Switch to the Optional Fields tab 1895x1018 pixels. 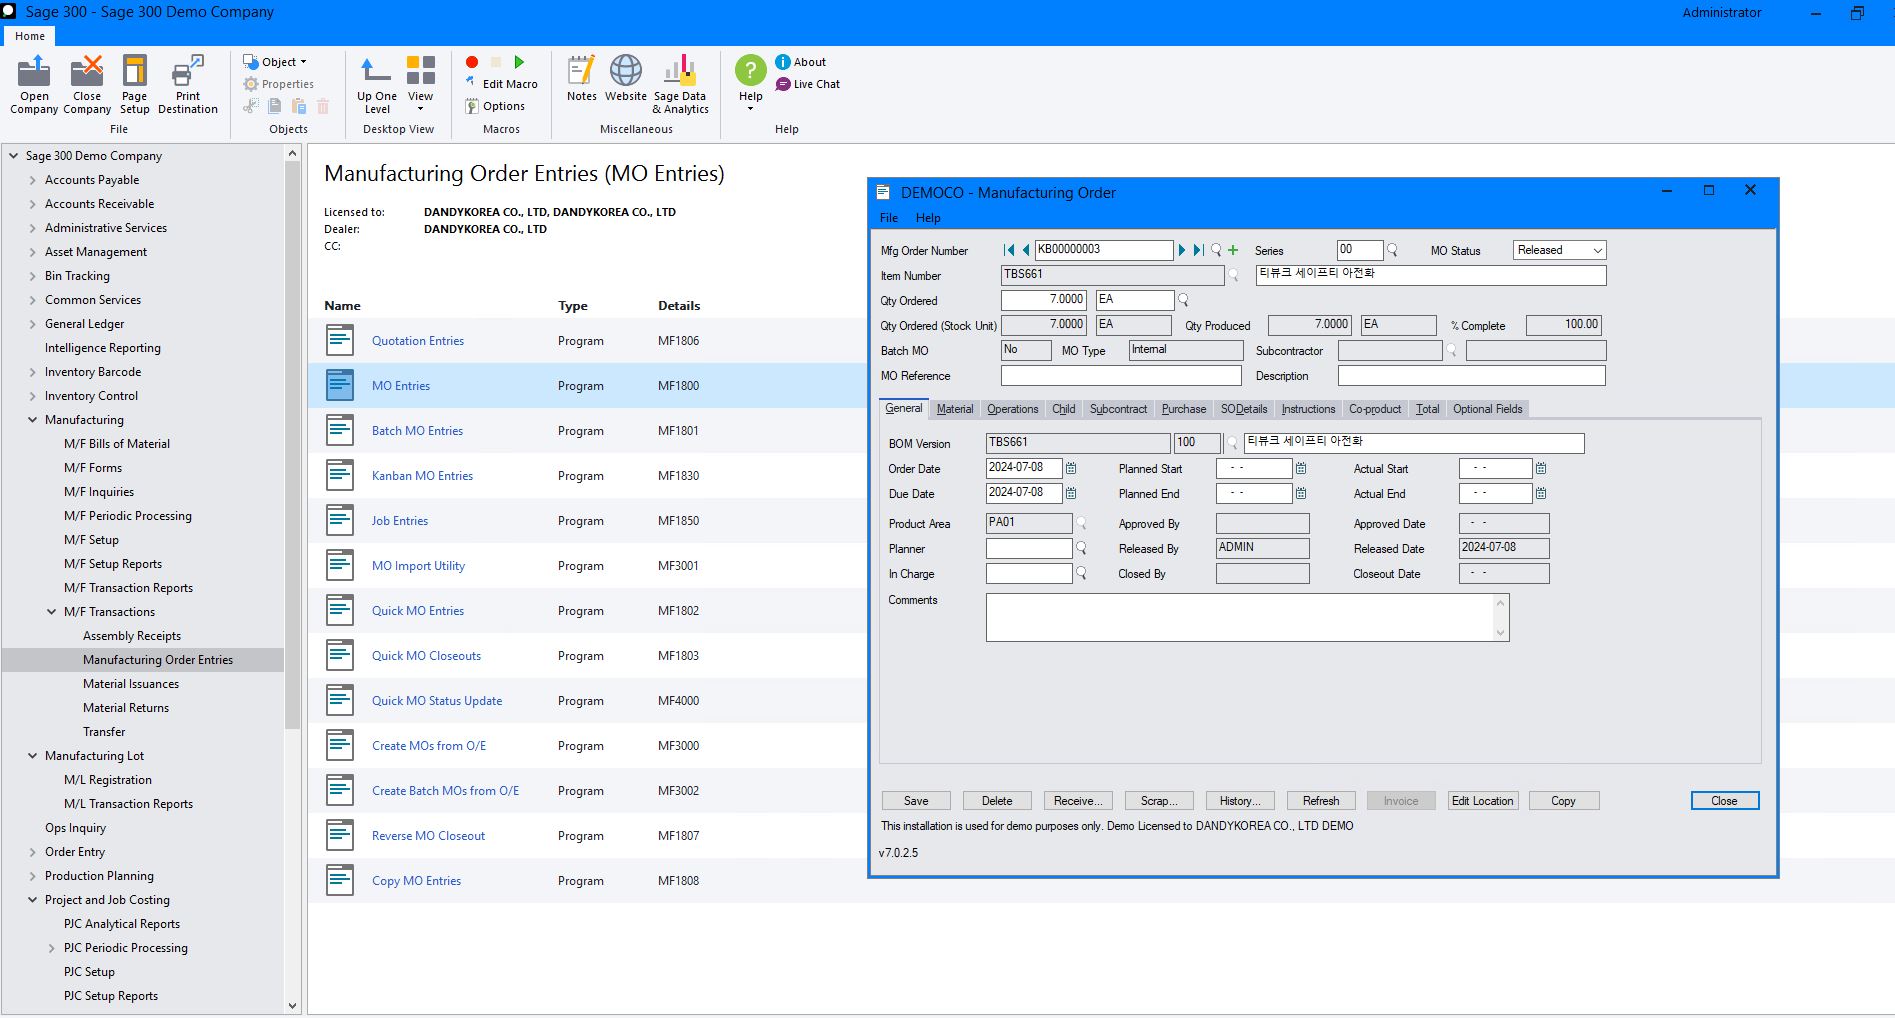click(1487, 409)
